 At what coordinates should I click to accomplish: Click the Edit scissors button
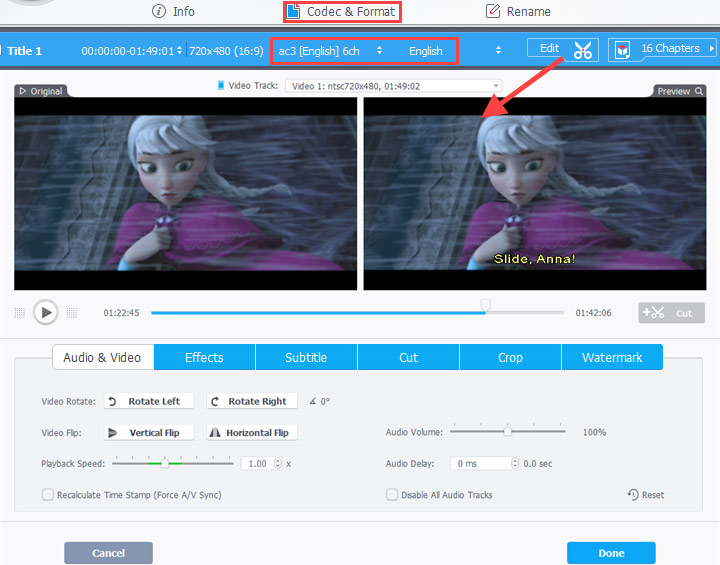[x=562, y=49]
